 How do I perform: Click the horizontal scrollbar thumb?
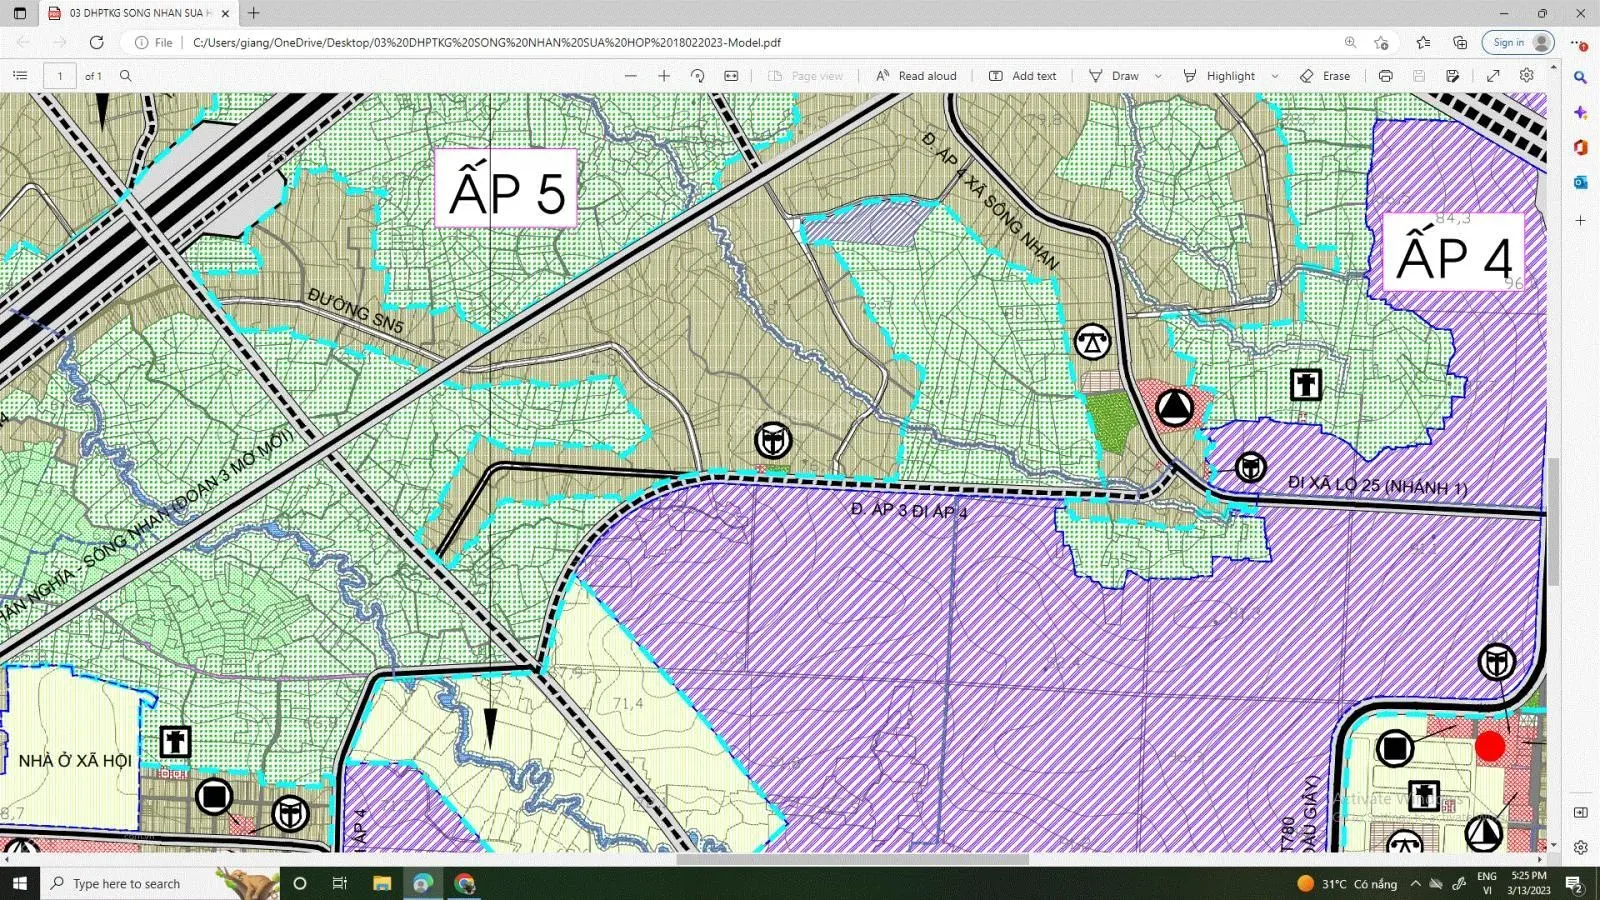pyautogui.click(x=852, y=859)
